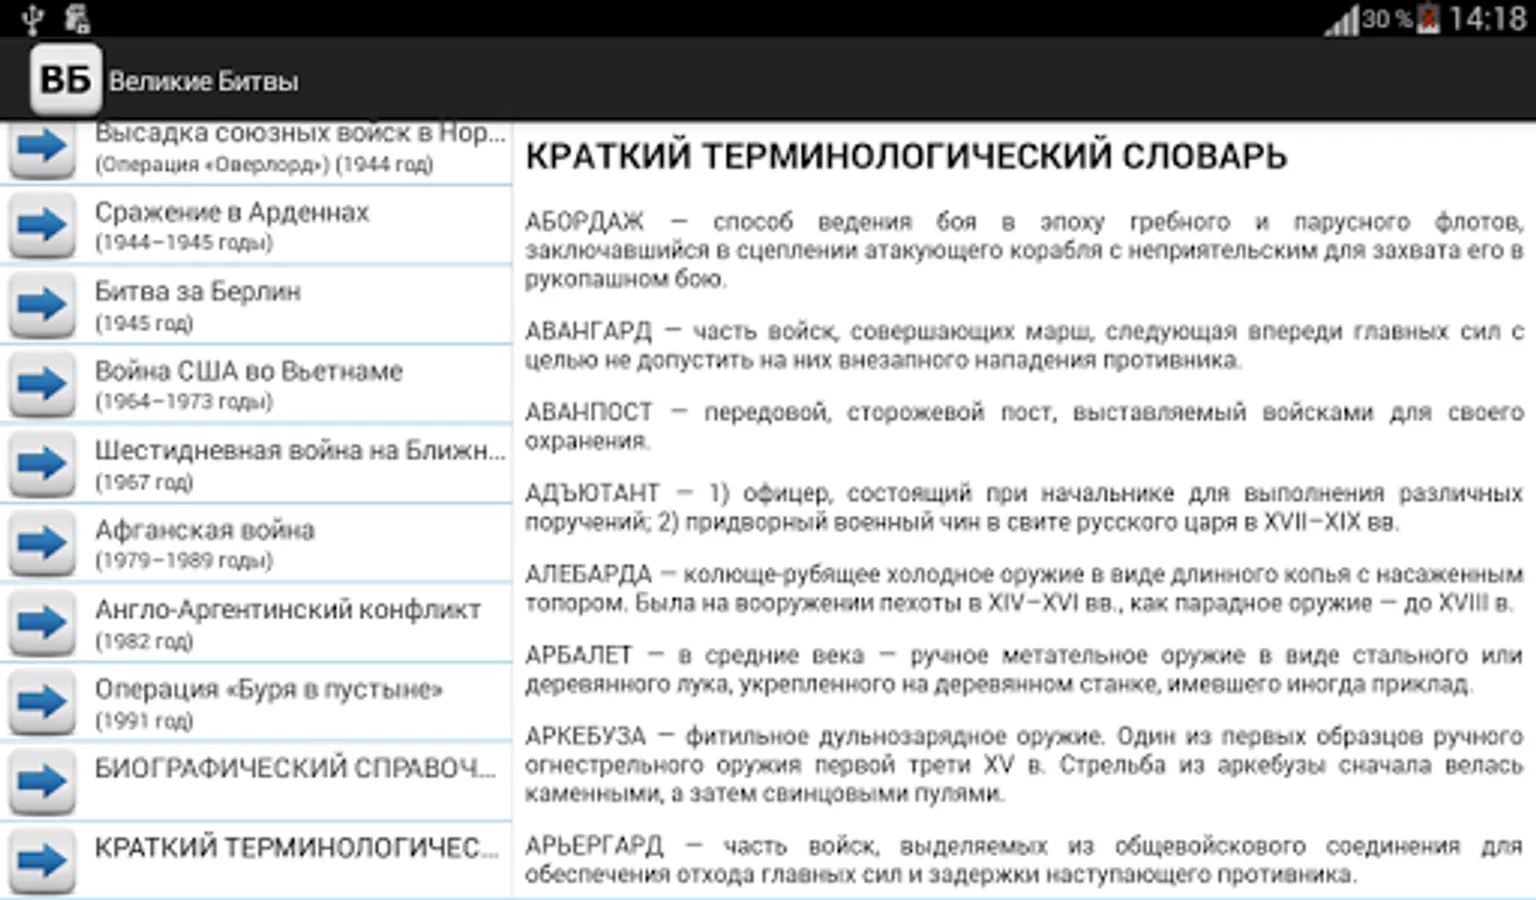This screenshot has width=1536, height=900.
Task: Tap the arrow icon beside Афганская война
Action: click(x=42, y=543)
